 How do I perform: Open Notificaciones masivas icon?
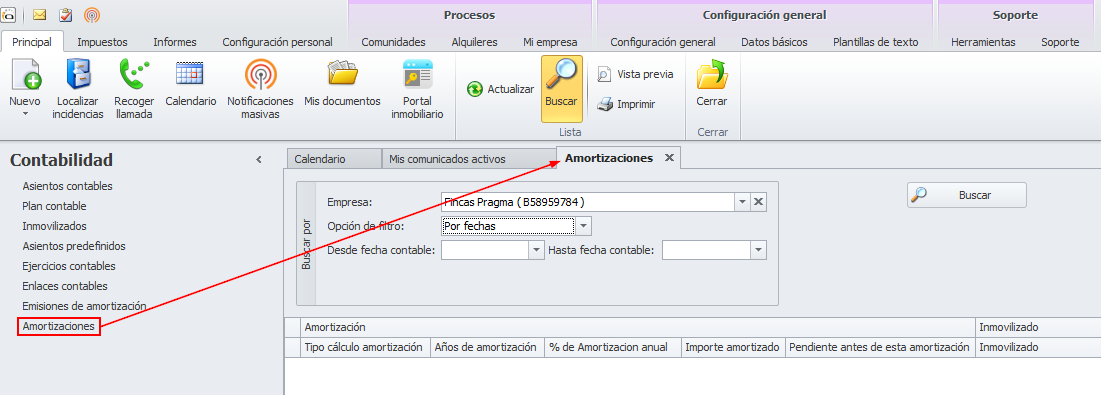pos(261,74)
